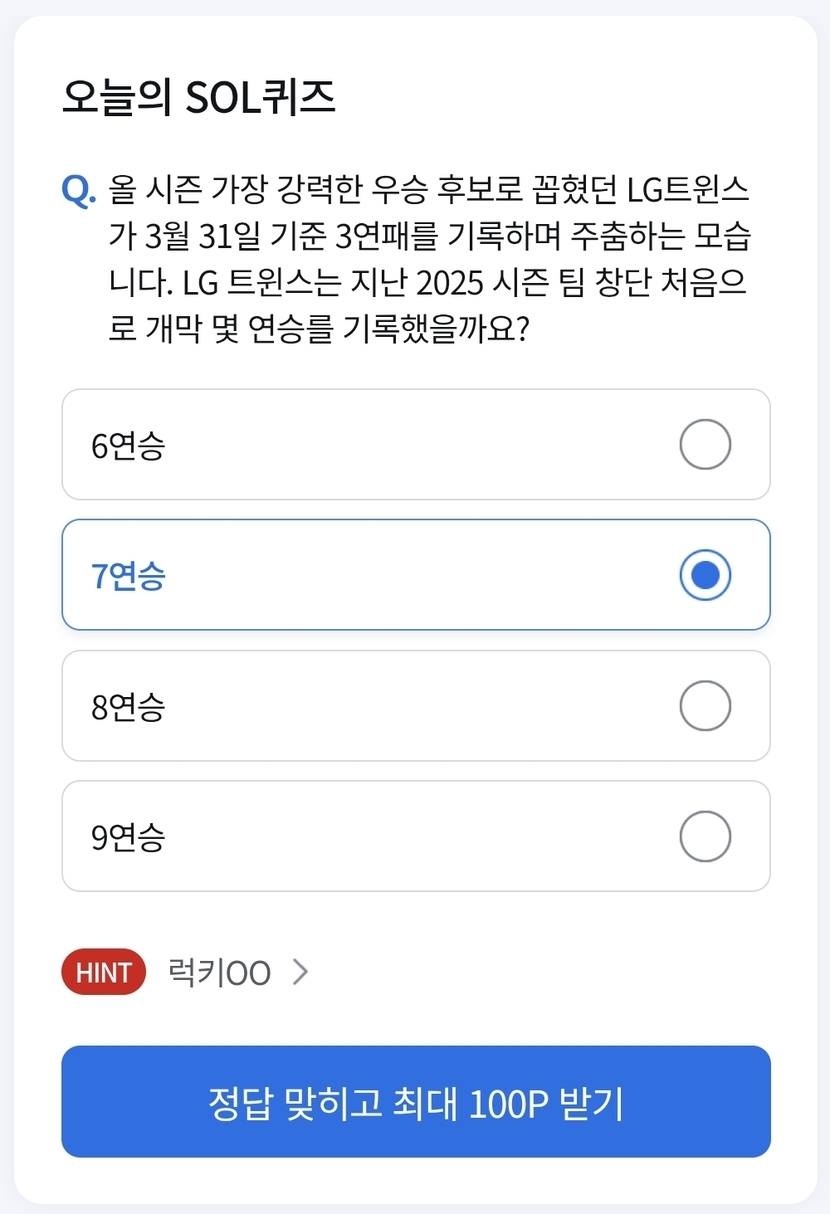Click the question's last line ending 기록했을까요?
The height and width of the screenshot is (1214, 830).
[x=318, y=330]
